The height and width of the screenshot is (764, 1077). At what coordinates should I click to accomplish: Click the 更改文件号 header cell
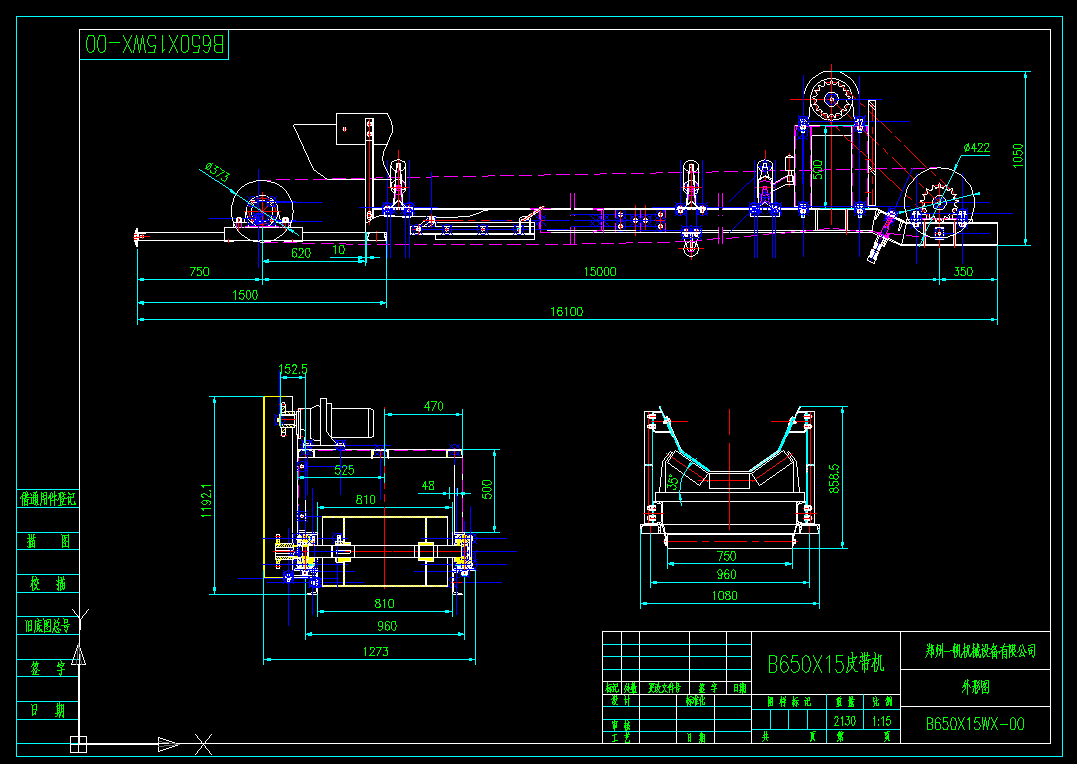pyautogui.click(x=664, y=688)
